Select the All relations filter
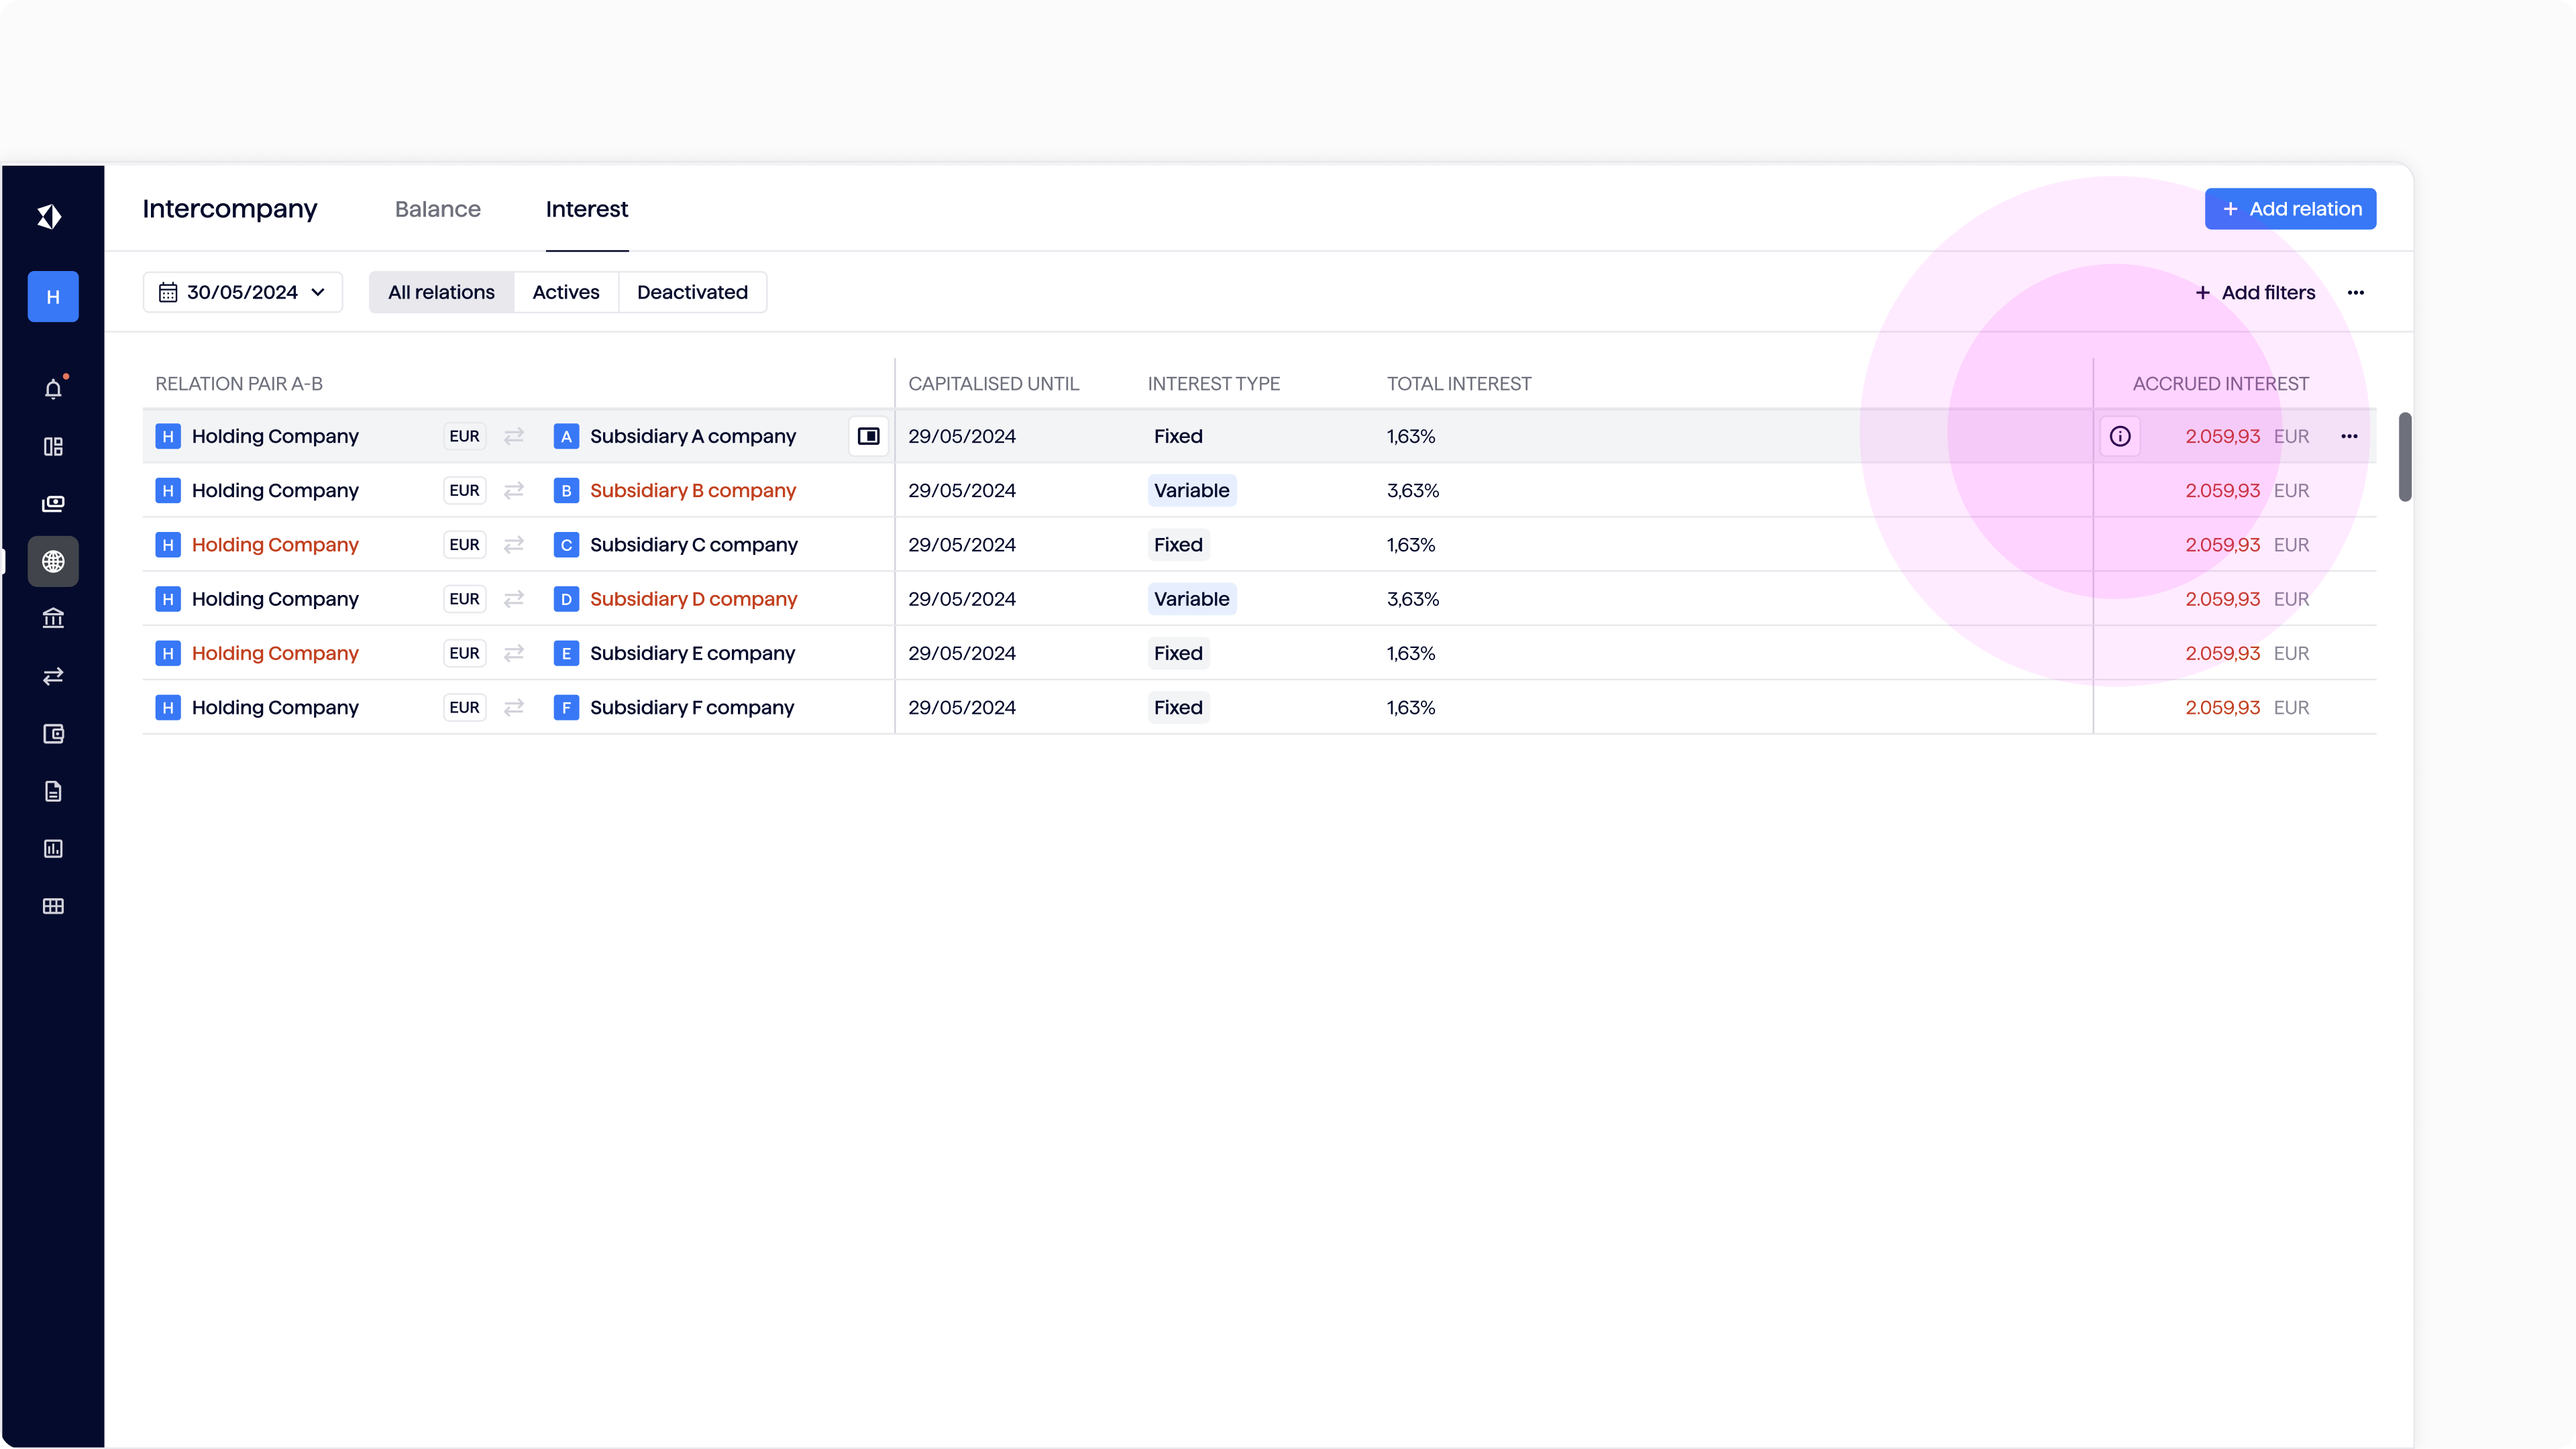The image size is (2576, 1449). point(441,292)
